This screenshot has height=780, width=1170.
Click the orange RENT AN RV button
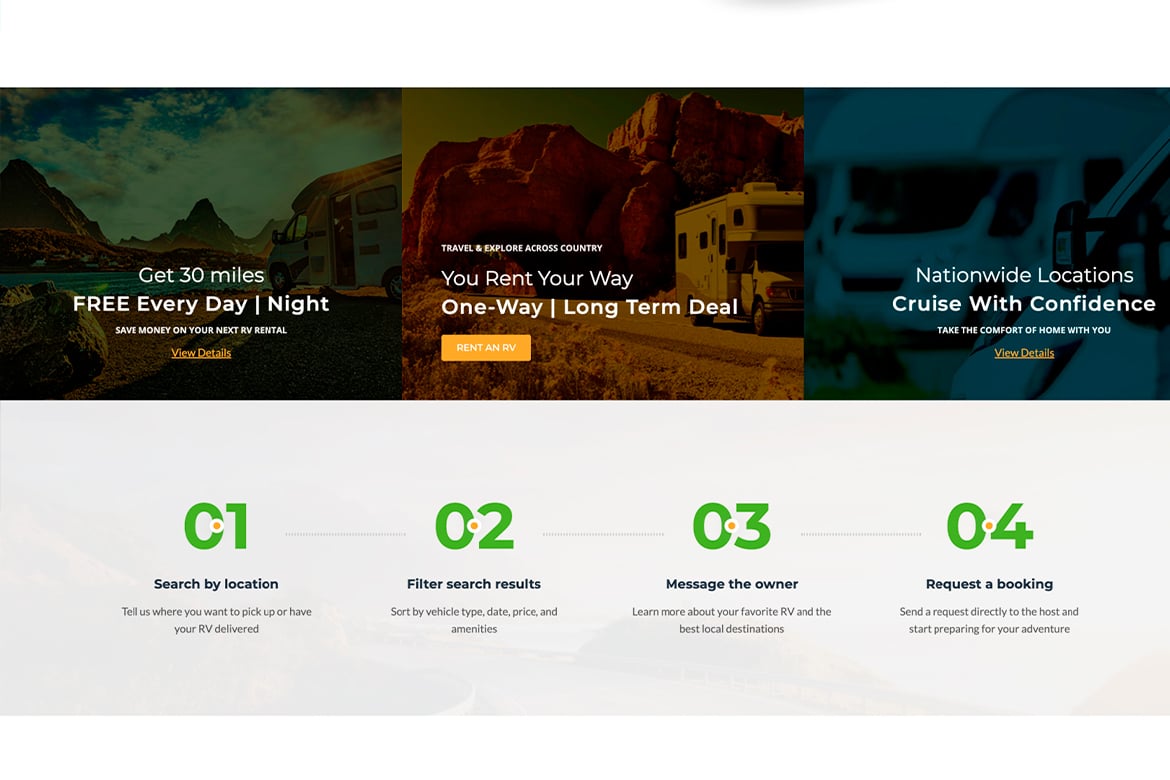pos(486,348)
